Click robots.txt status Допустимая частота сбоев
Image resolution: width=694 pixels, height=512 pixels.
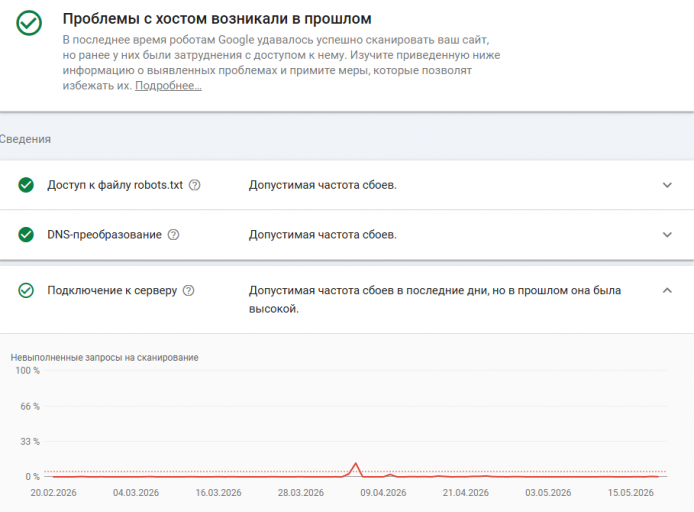click(x=323, y=185)
